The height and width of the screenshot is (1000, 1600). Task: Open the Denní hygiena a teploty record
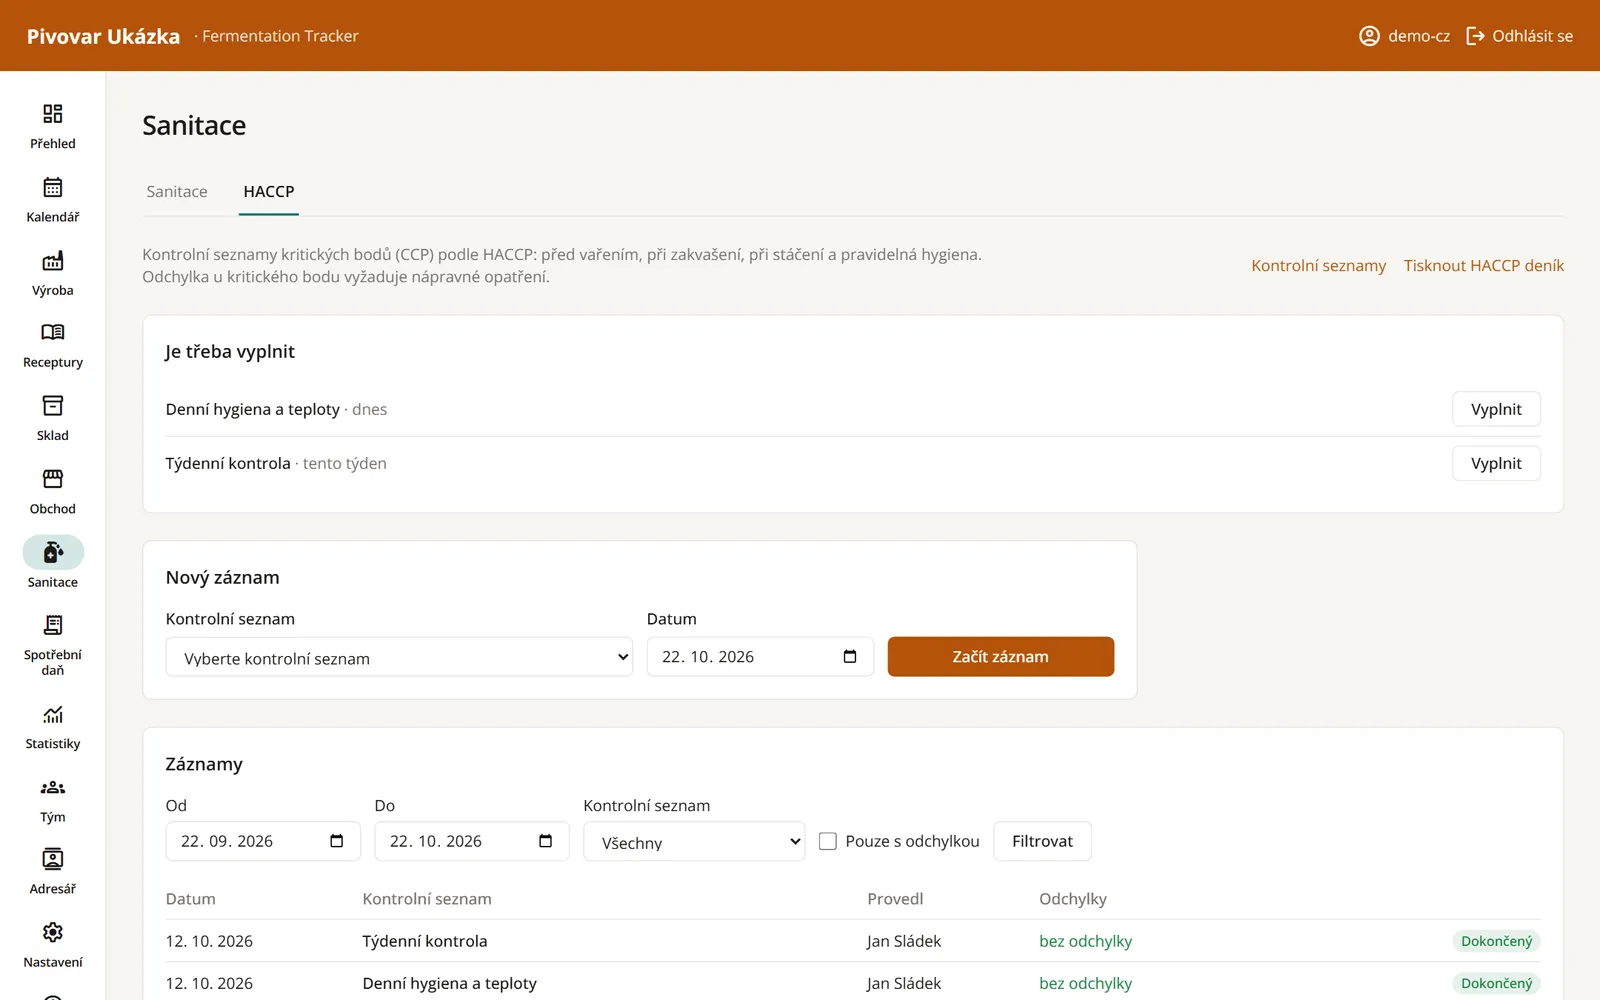(x=853, y=983)
